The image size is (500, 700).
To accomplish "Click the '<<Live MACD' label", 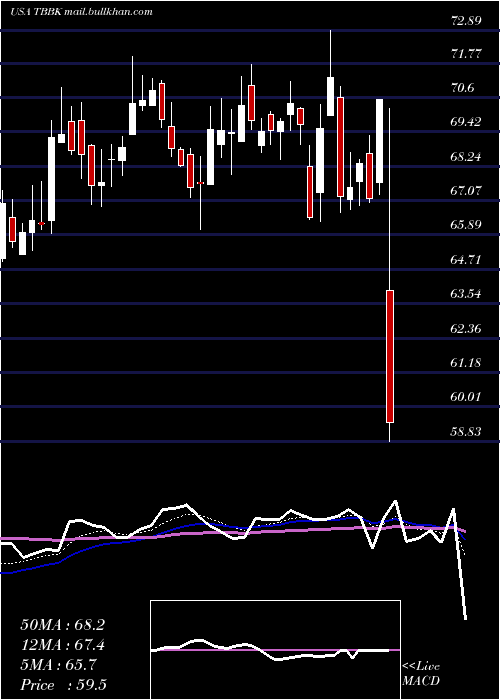I will pyautogui.click(x=421, y=673).
